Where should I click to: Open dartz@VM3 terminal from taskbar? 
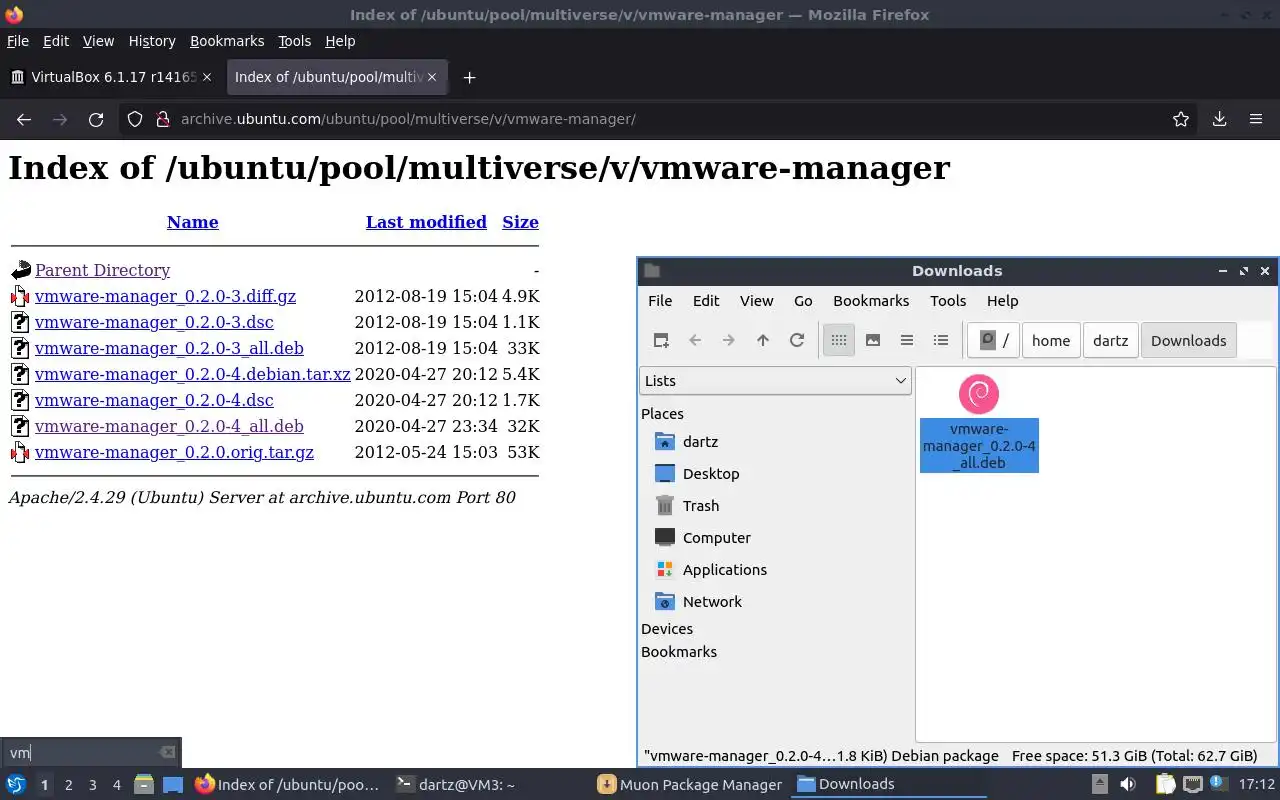pyautogui.click(x=455, y=784)
